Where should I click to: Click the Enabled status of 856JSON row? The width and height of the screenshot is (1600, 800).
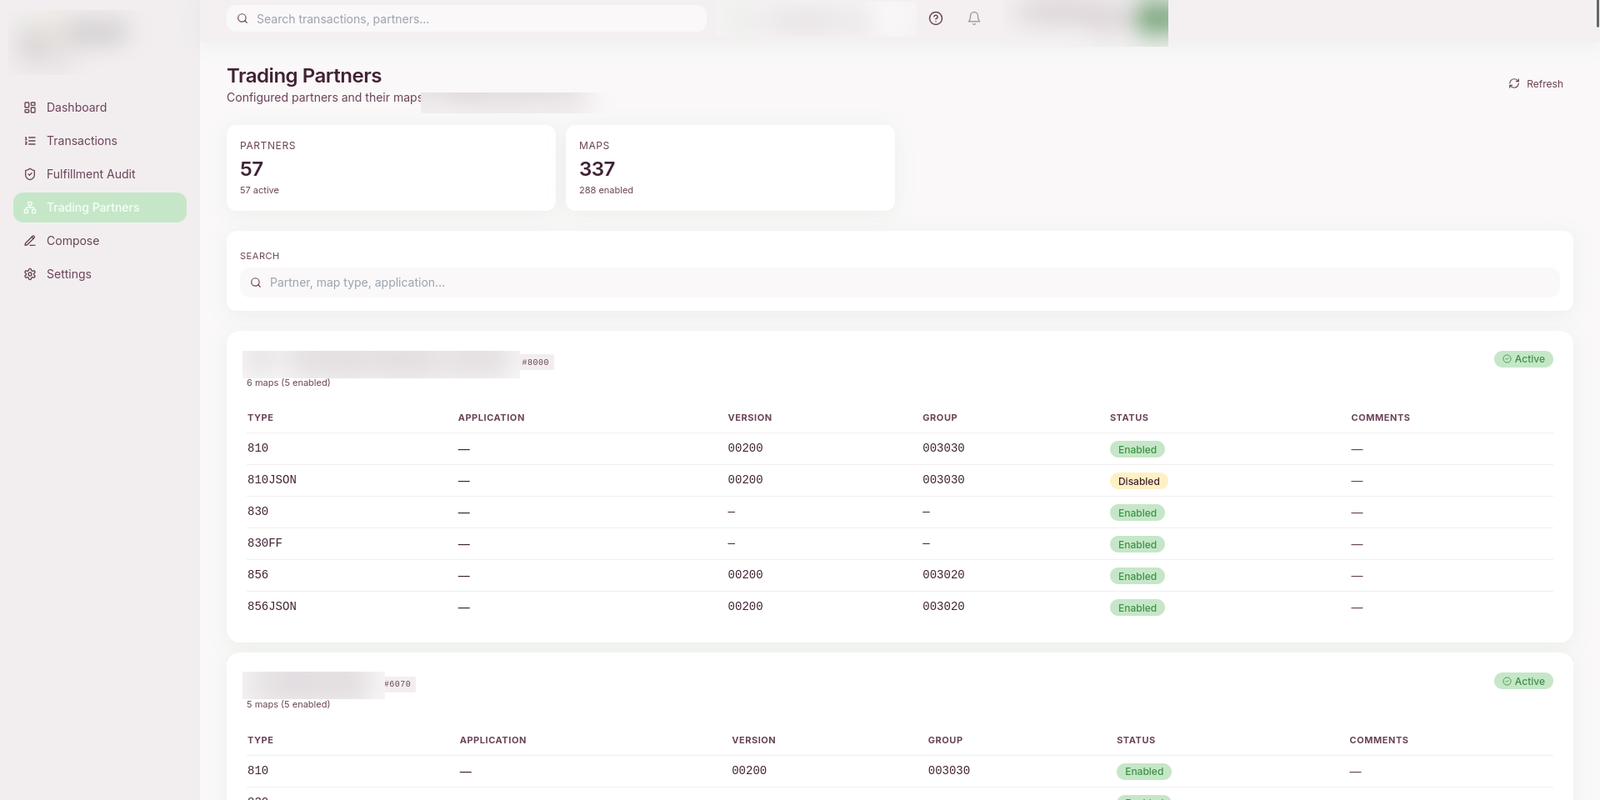coord(1137,608)
